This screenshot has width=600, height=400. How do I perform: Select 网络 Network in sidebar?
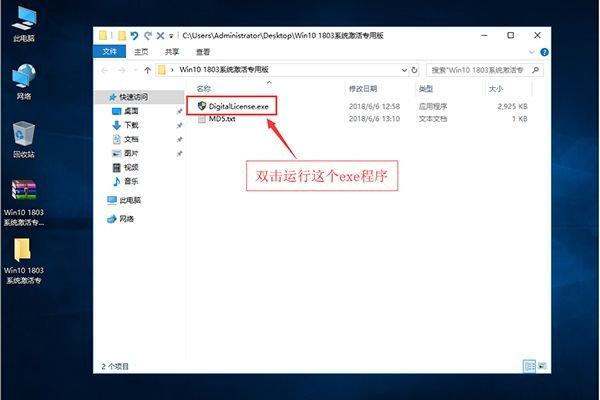126,219
